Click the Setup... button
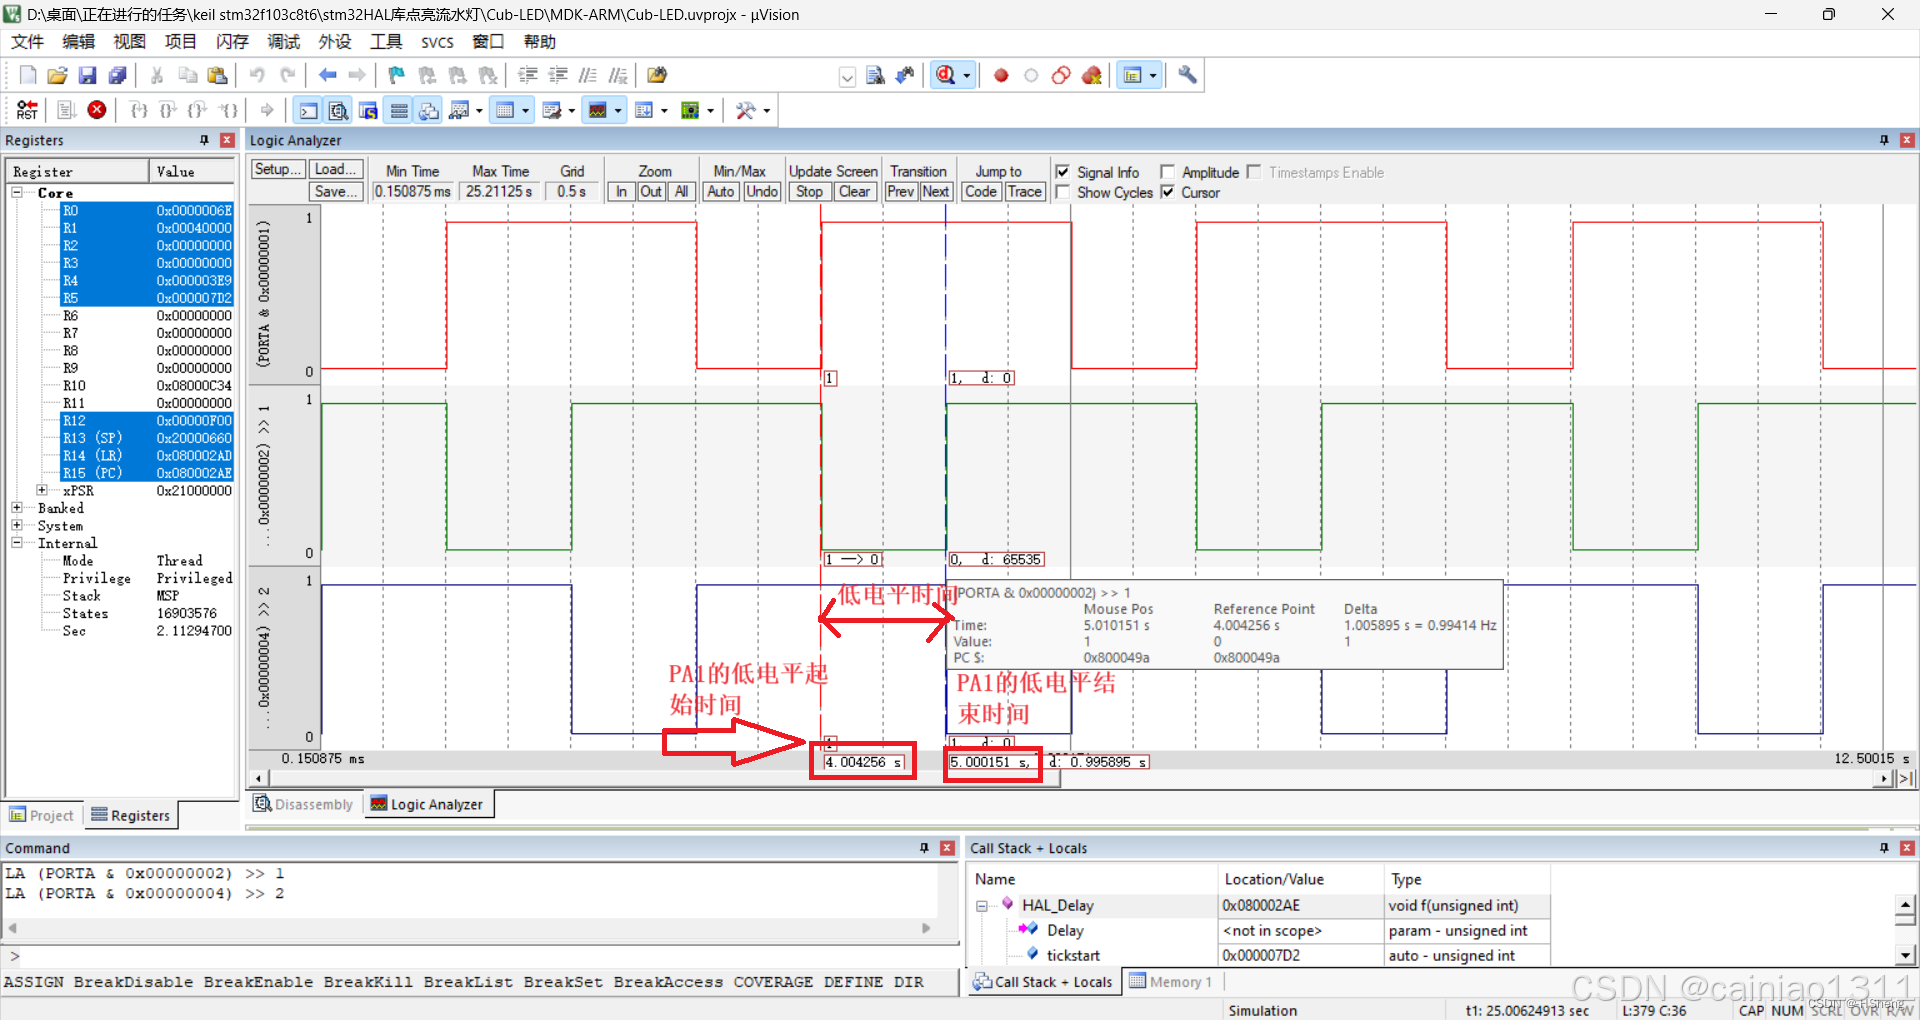The image size is (1920, 1020). 277,169
